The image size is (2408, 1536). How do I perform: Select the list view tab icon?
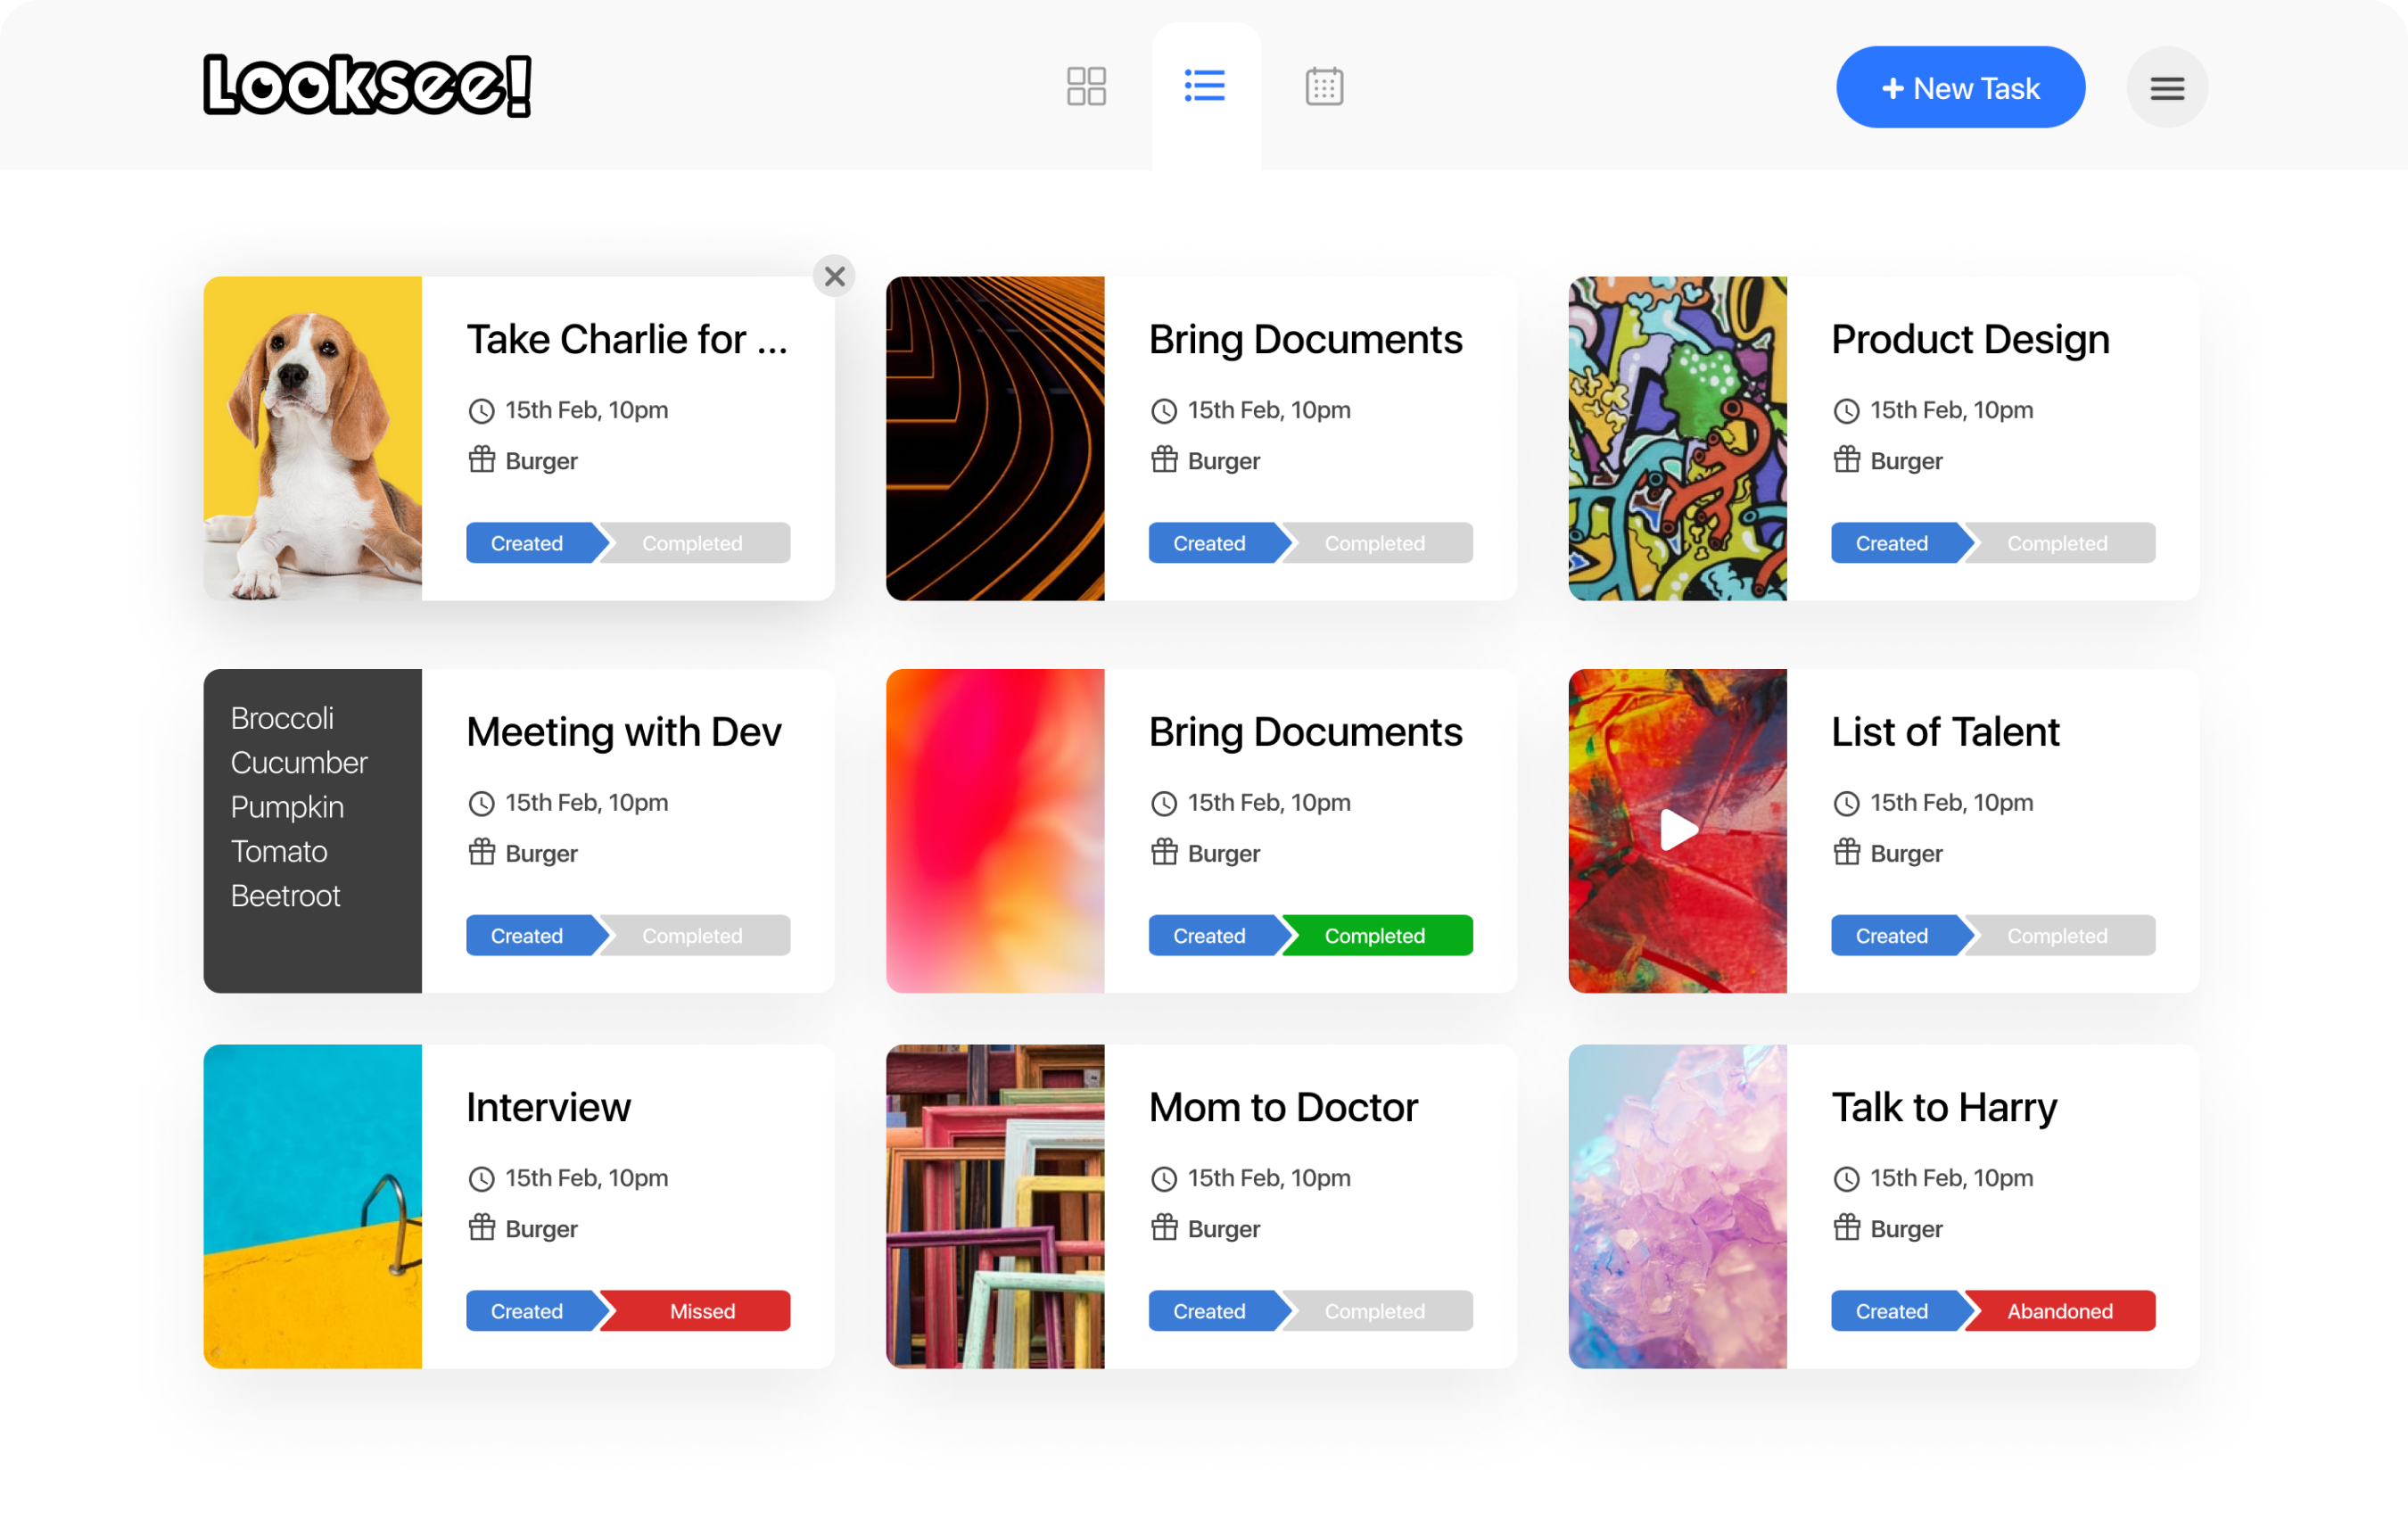1205,86
